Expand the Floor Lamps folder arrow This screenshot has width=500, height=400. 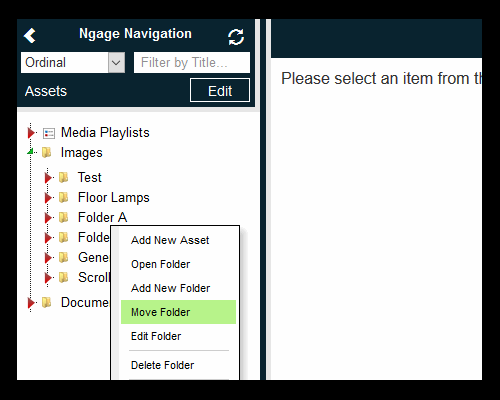(x=48, y=198)
